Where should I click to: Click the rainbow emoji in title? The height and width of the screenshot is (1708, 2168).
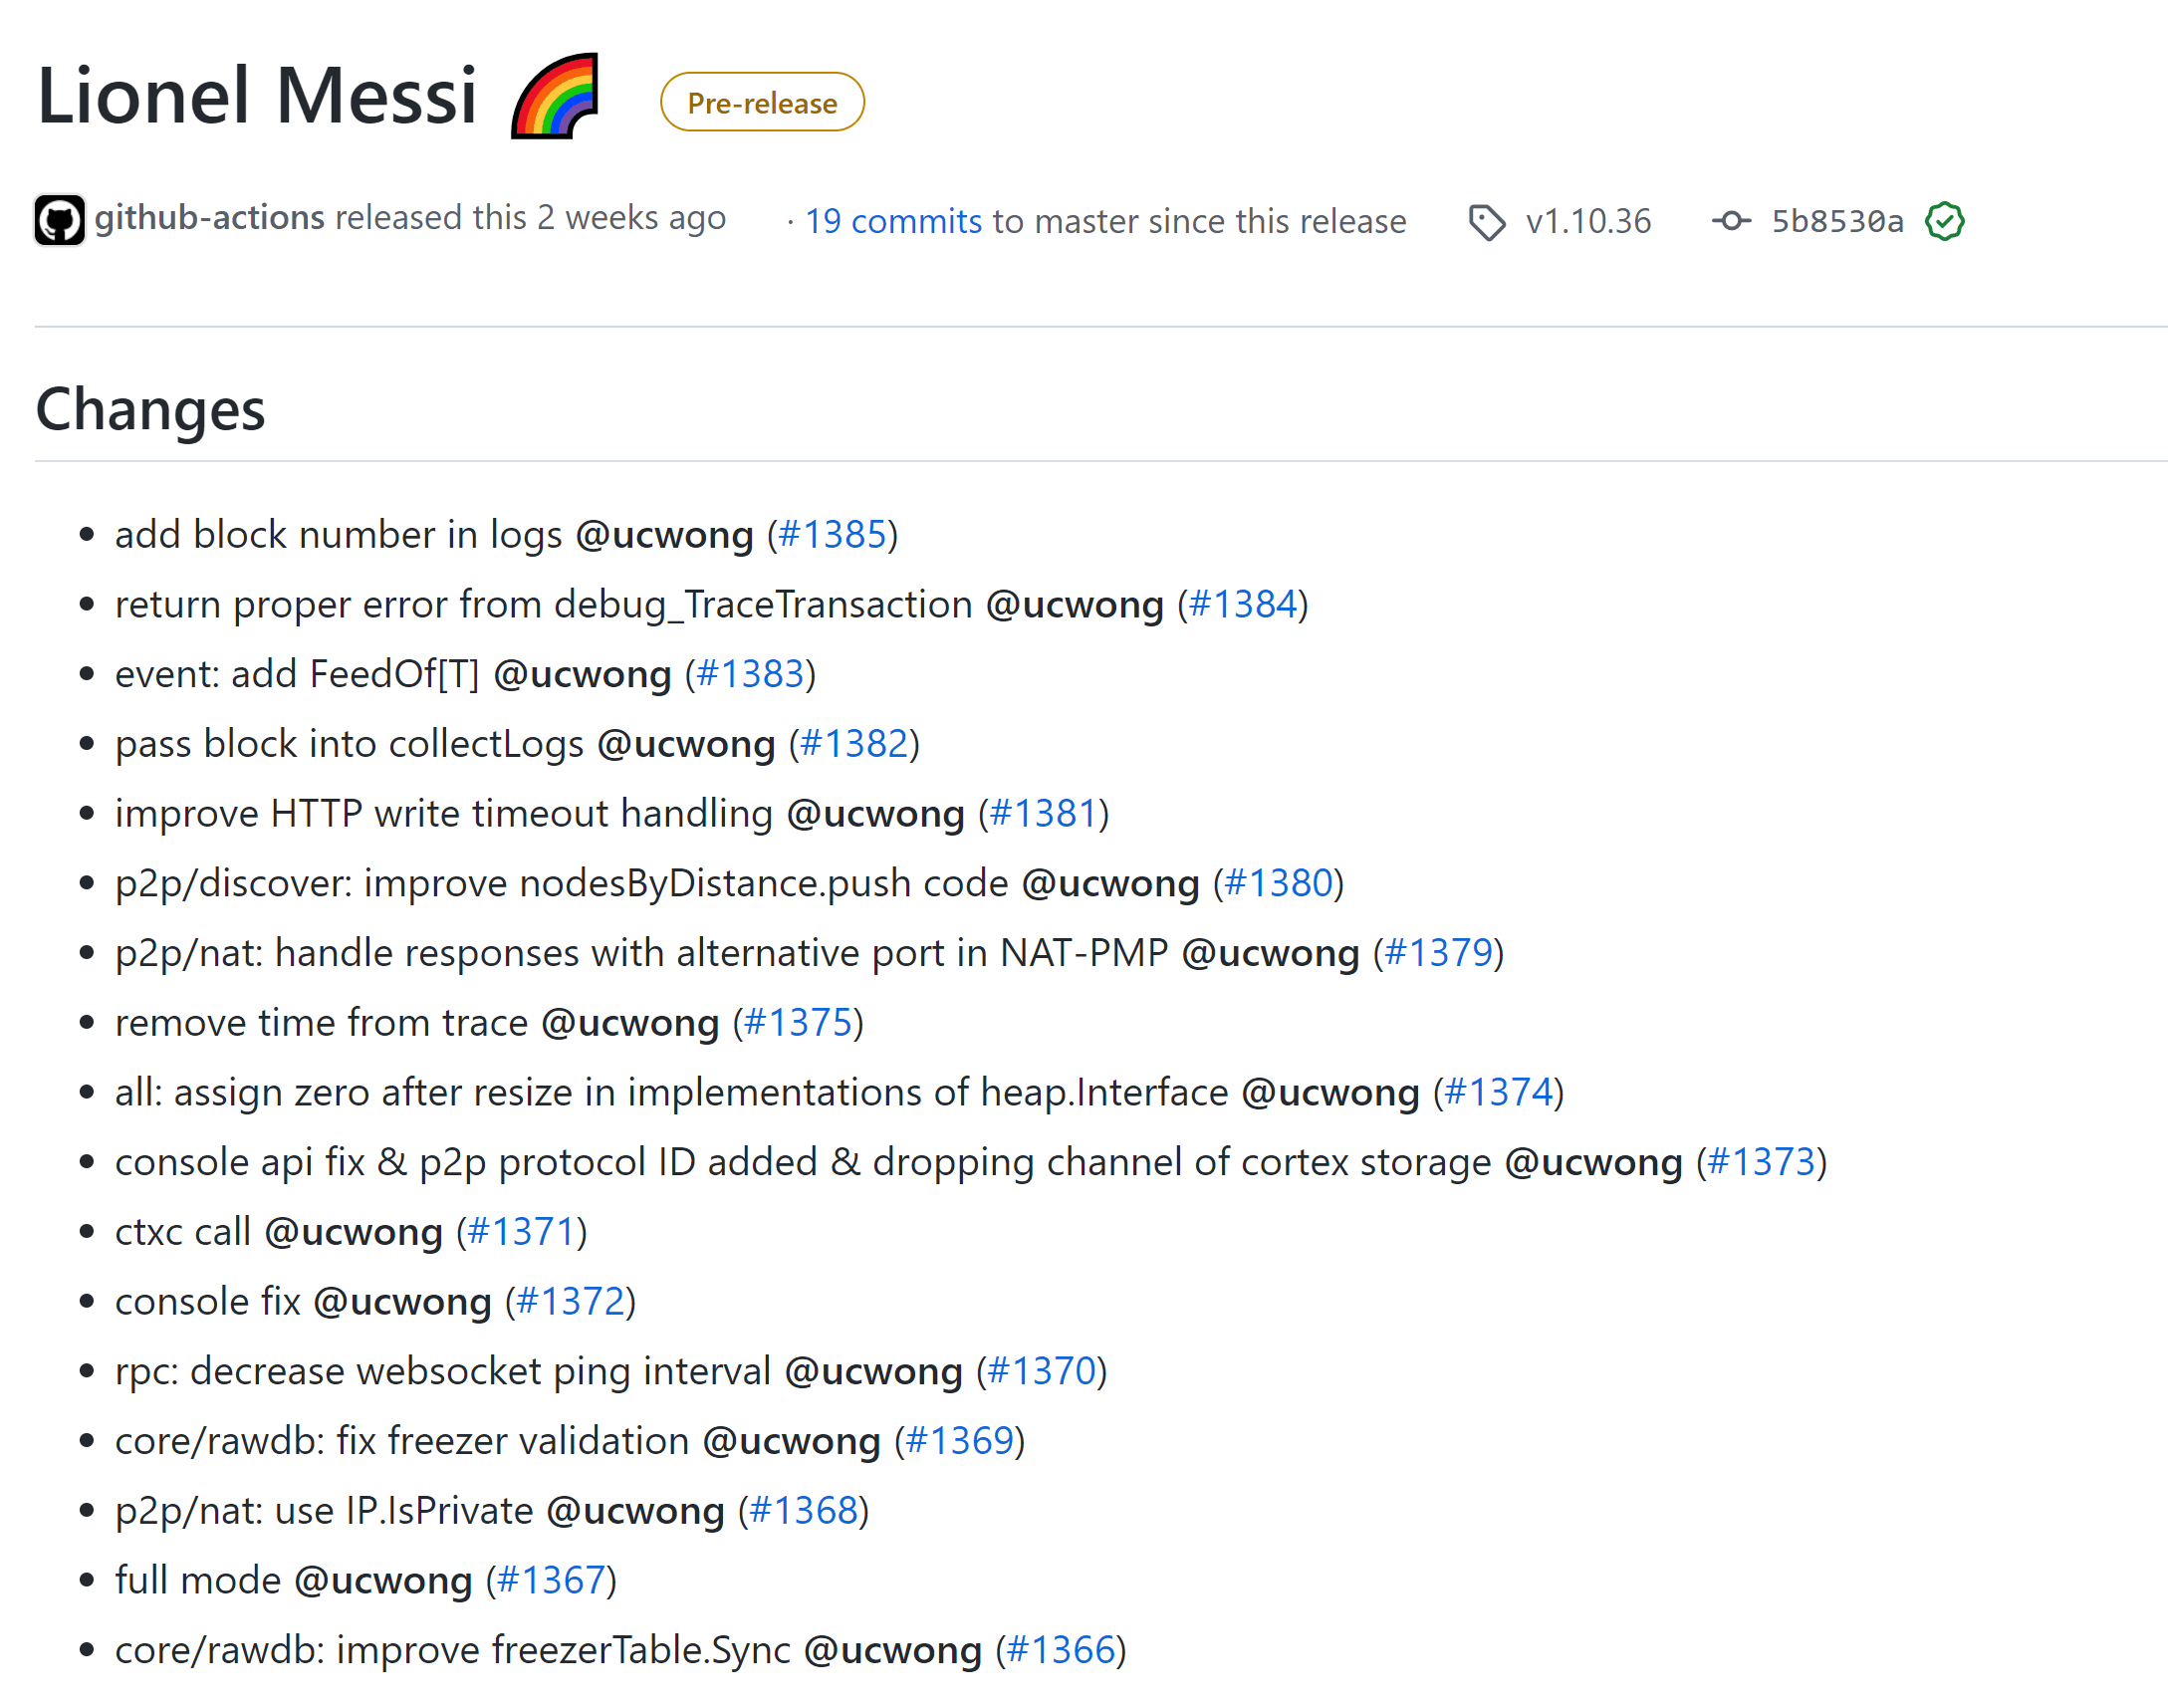pos(555,96)
